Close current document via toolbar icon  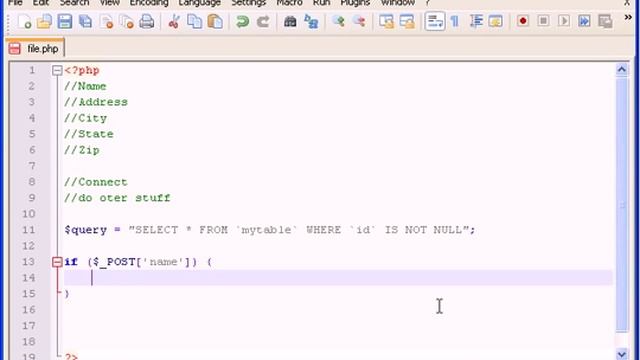(106, 21)
